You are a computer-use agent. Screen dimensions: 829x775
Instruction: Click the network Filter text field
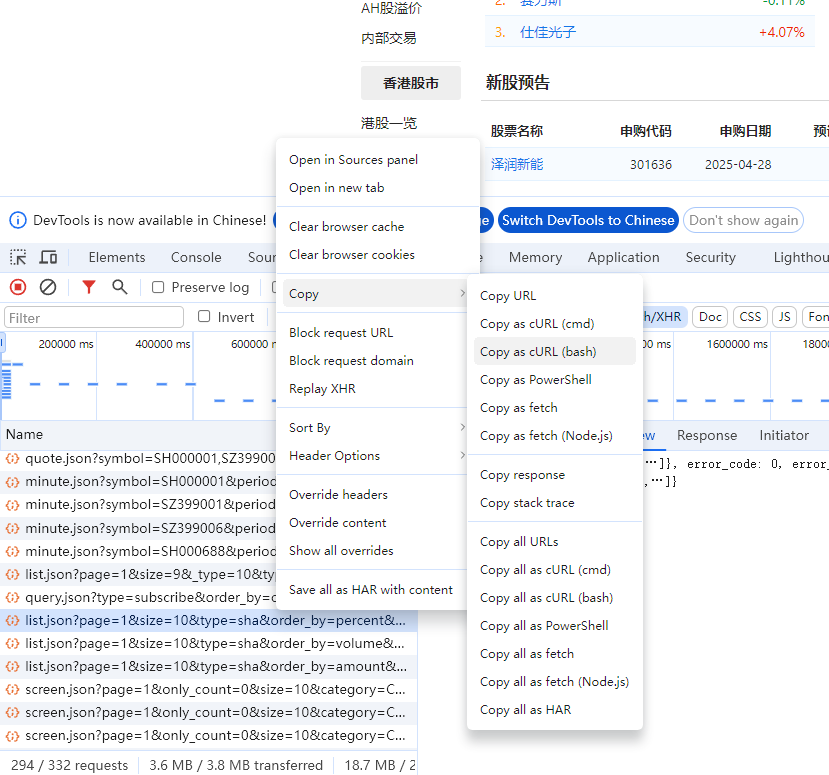tap(94, 318)
